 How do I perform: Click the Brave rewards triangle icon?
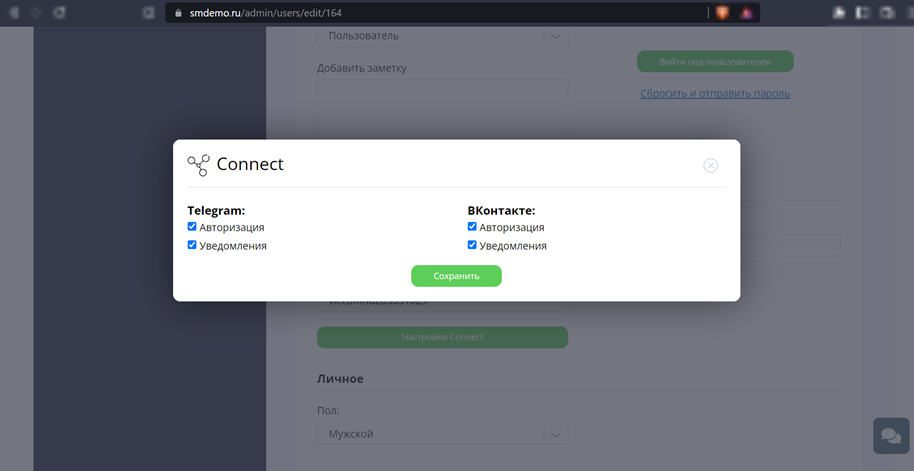pos(746,12)
